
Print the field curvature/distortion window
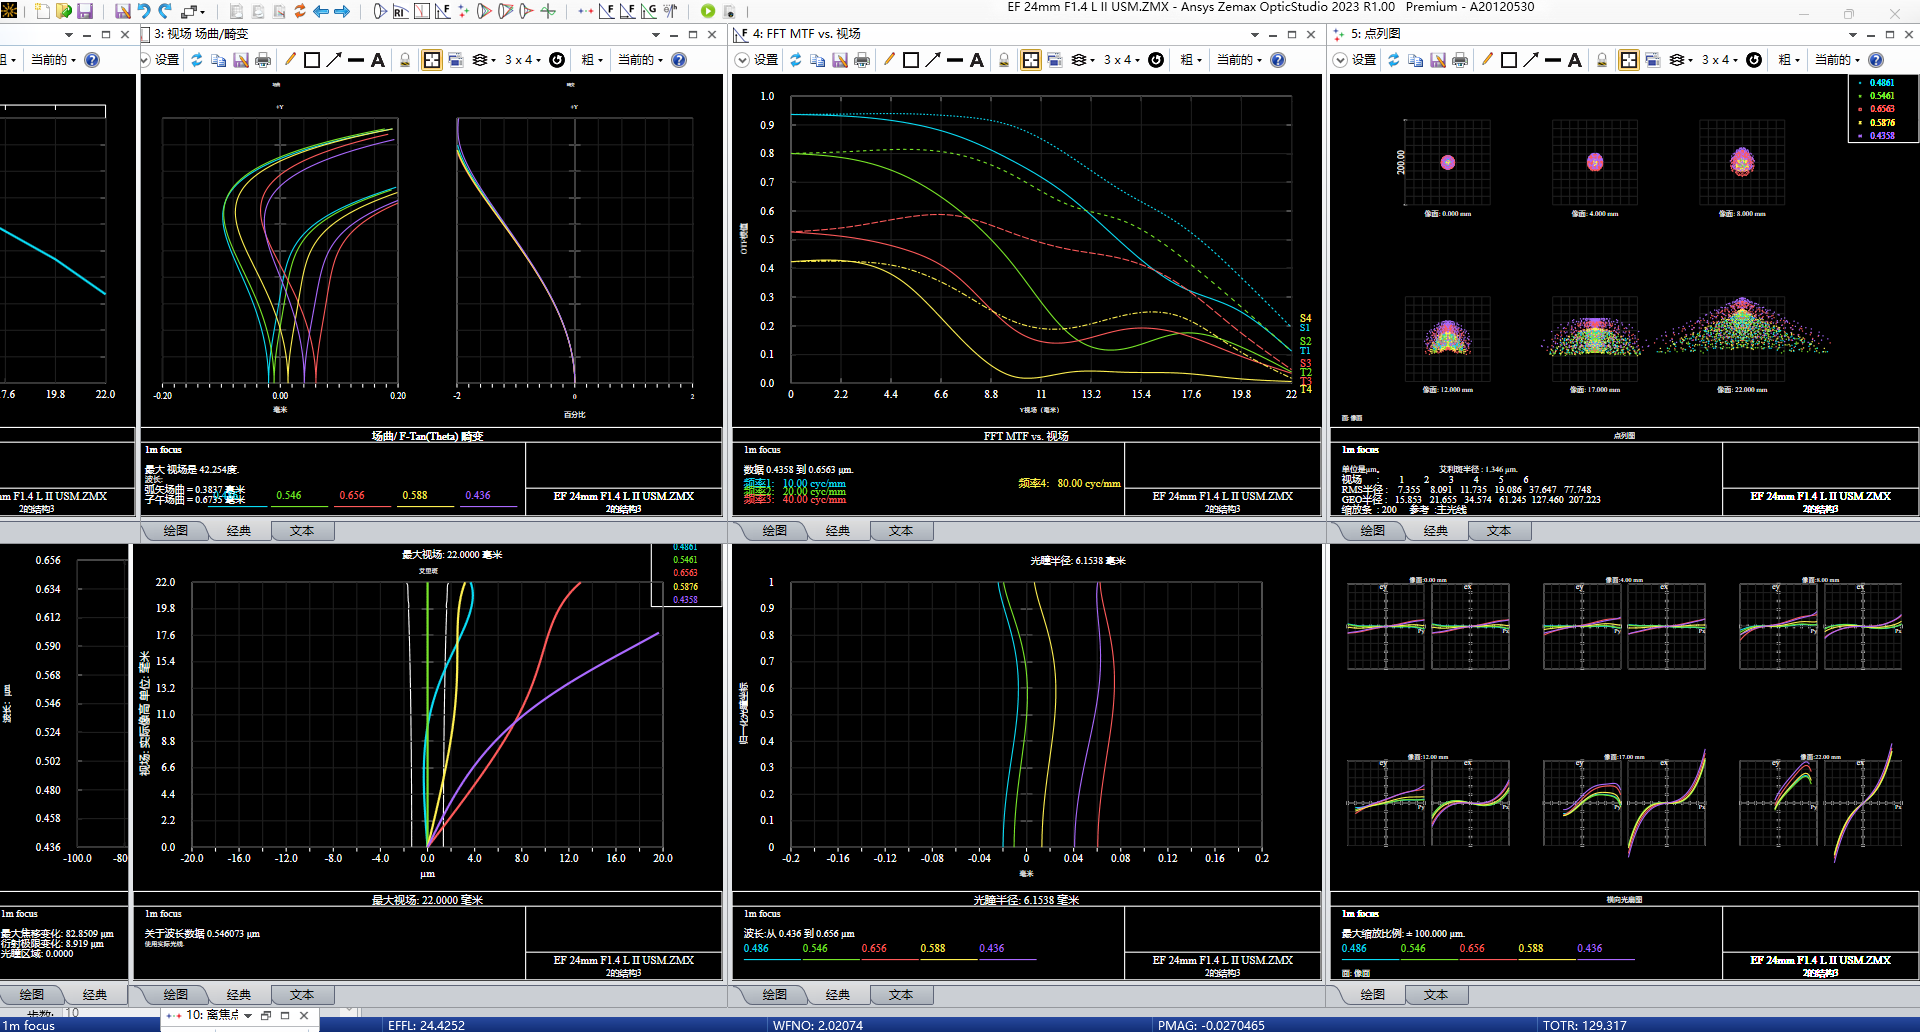263,60
